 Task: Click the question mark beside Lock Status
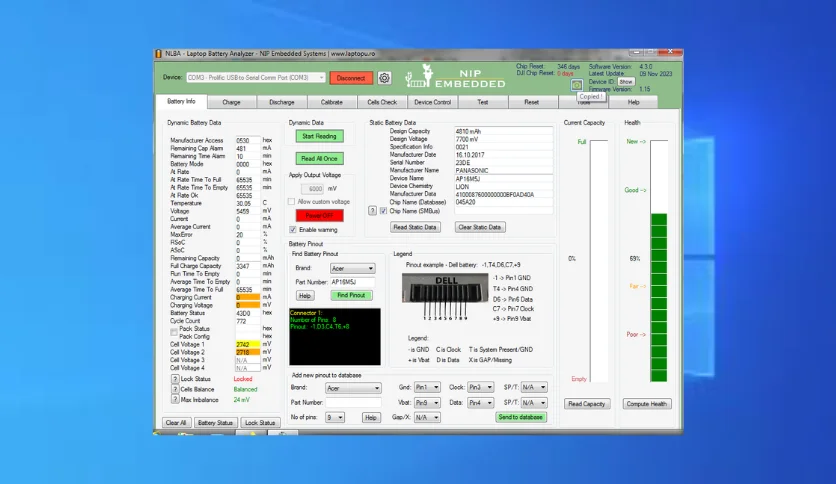[175, 378]
